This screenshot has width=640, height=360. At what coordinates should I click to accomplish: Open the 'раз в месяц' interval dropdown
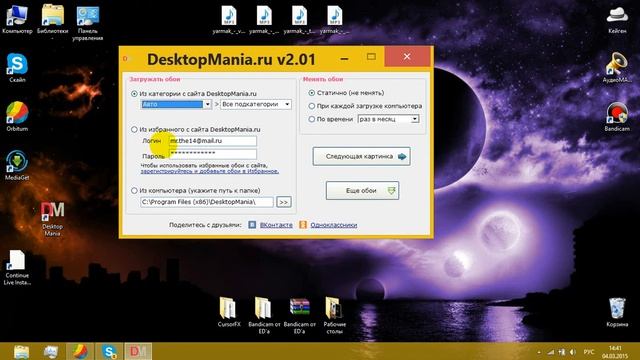[388, 119]
